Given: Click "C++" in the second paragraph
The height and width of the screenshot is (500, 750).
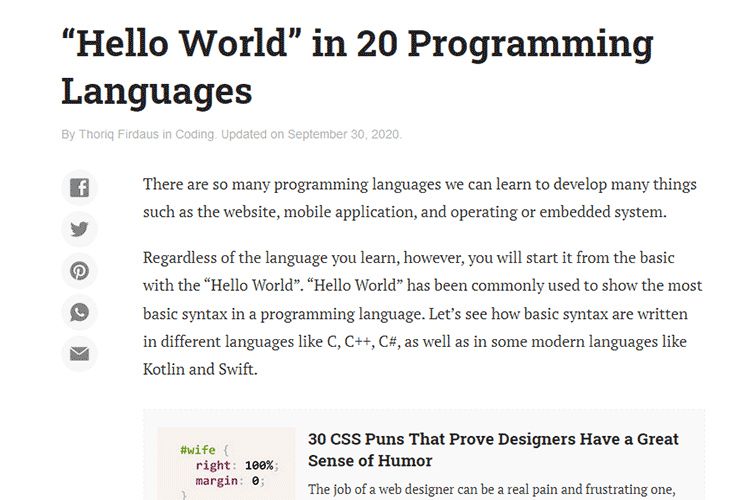Looking at the screenshot, I should pyautogui.click(x=355, y=341).
